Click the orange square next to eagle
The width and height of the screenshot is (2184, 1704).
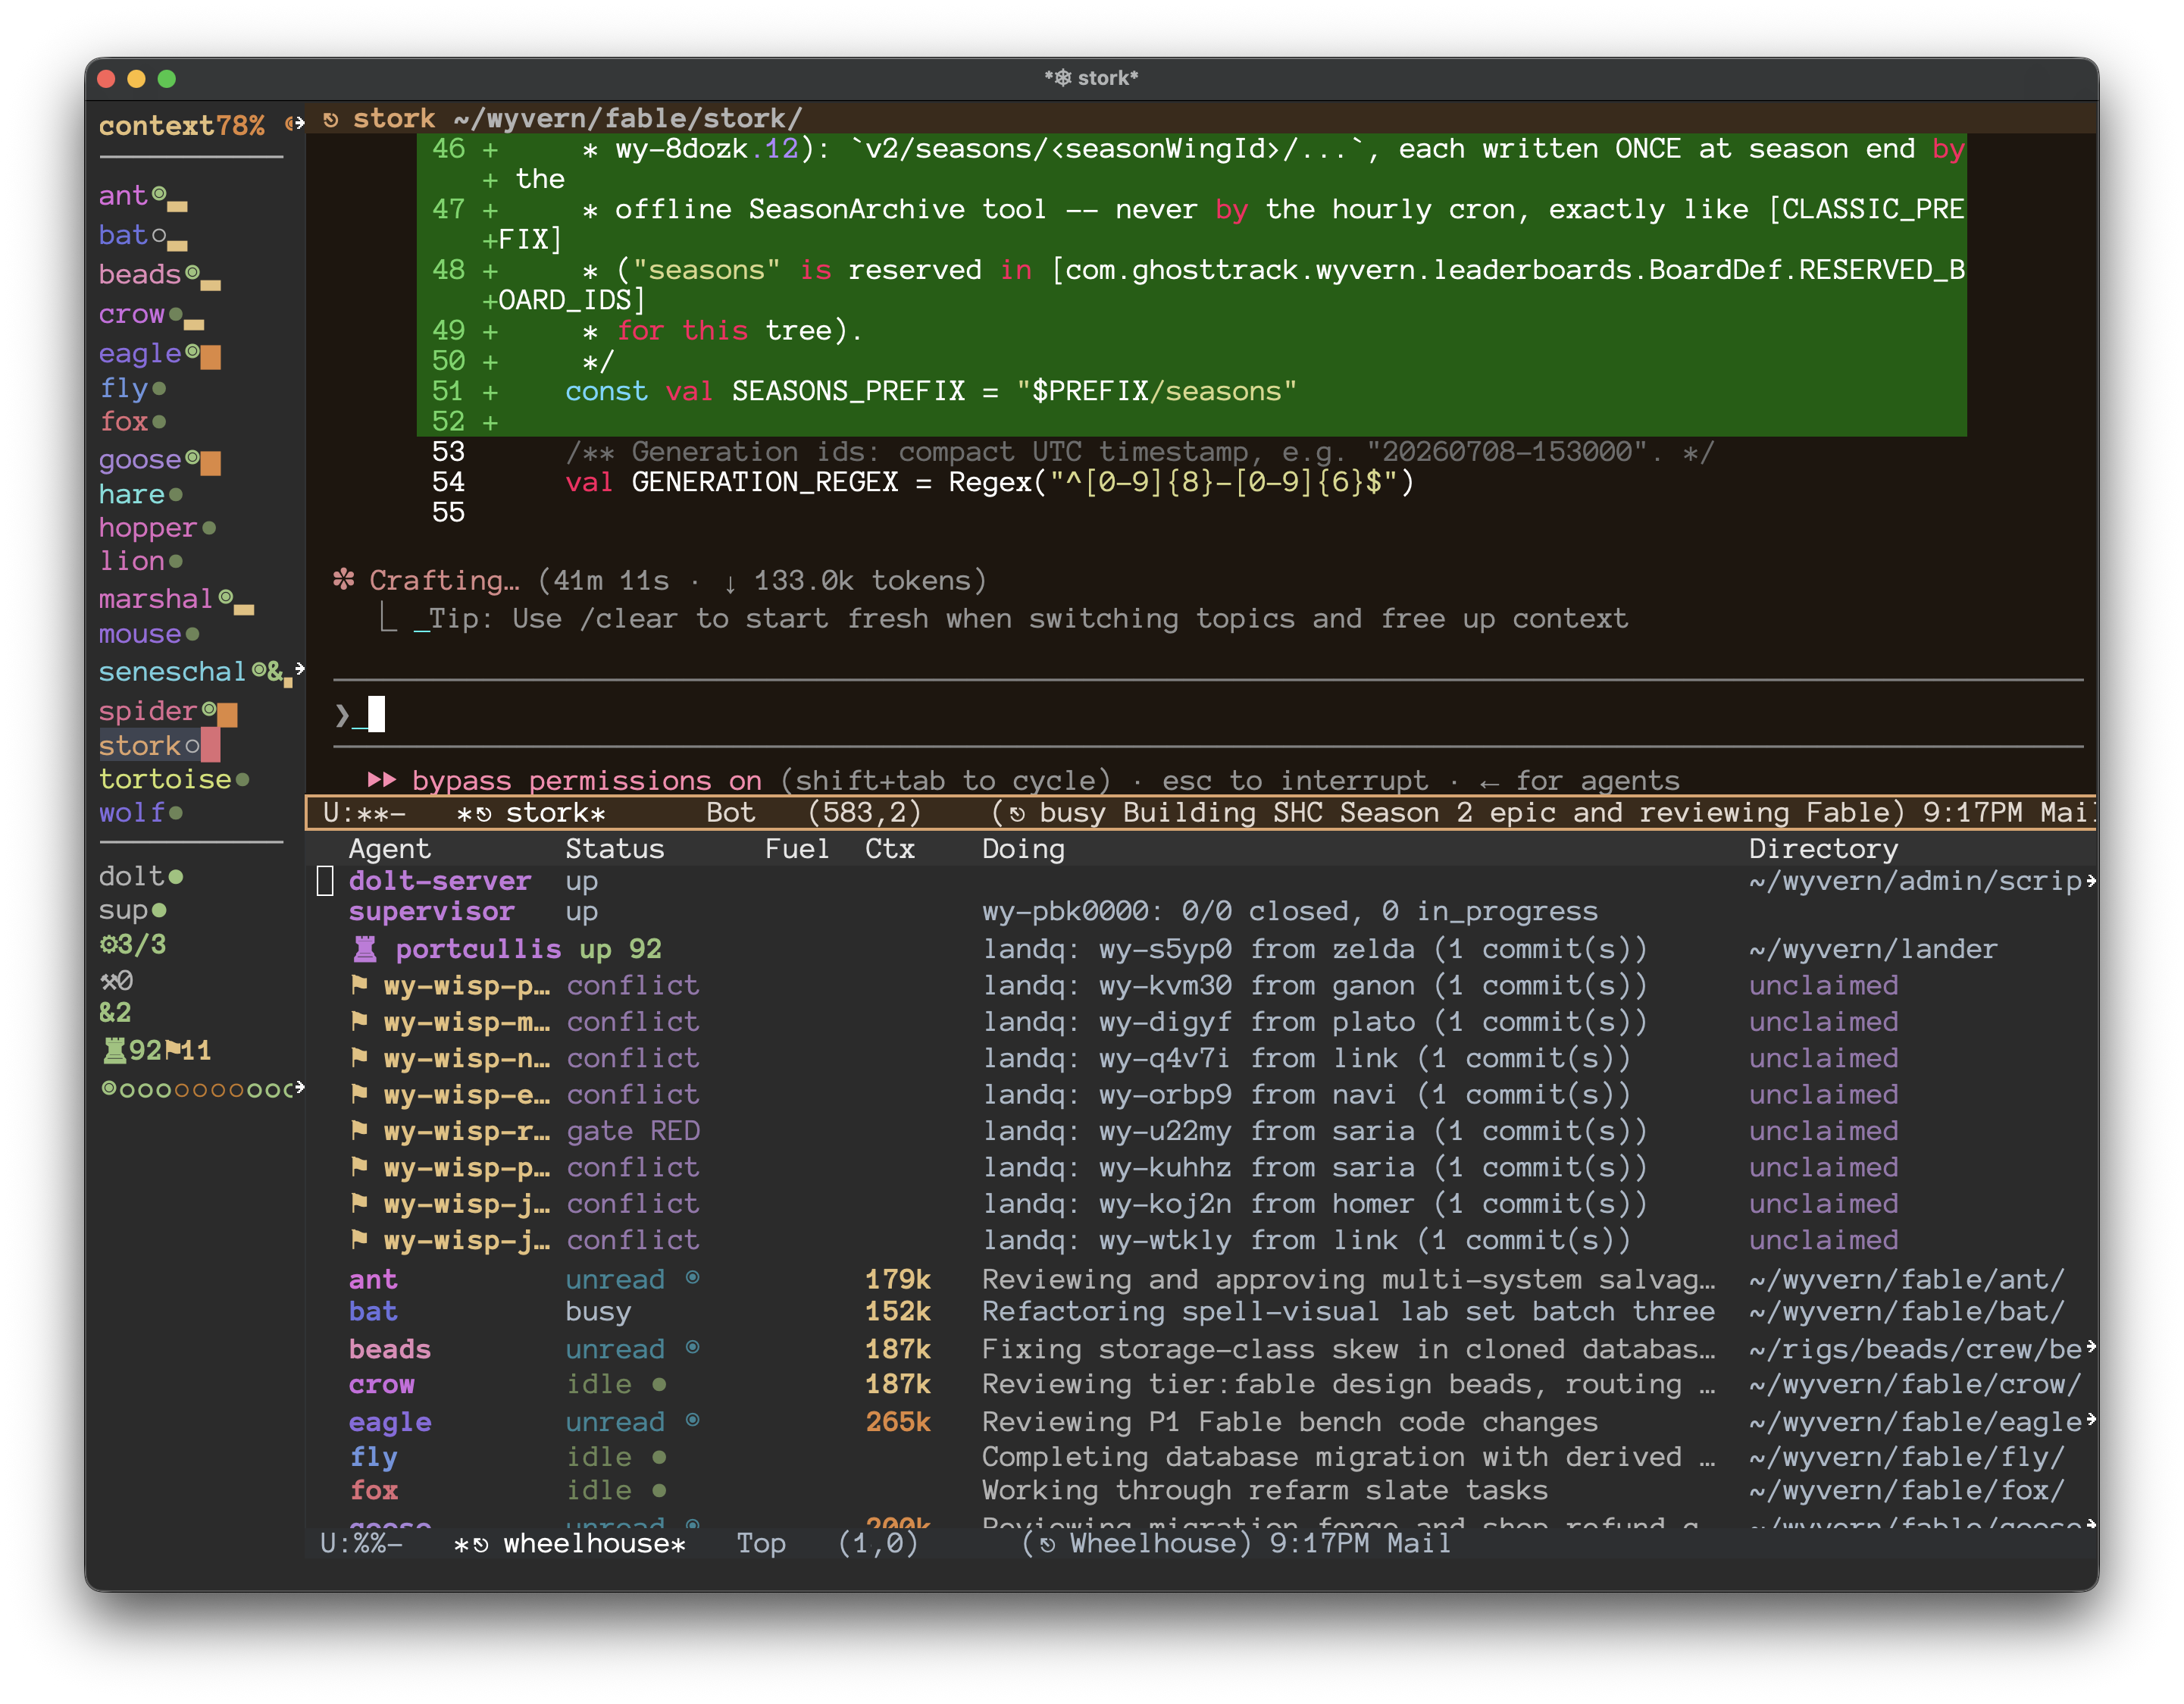[x=210, y=357]
